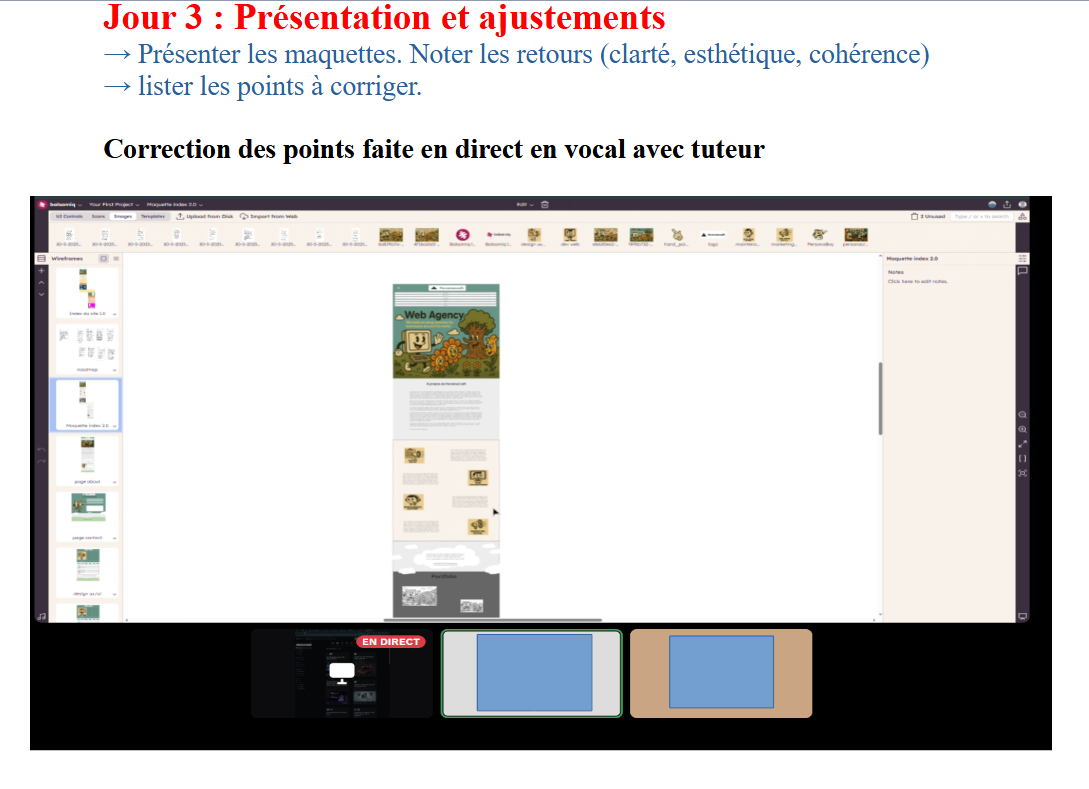
Task: Select the UI Controls tab
Action: click(68, 216)
